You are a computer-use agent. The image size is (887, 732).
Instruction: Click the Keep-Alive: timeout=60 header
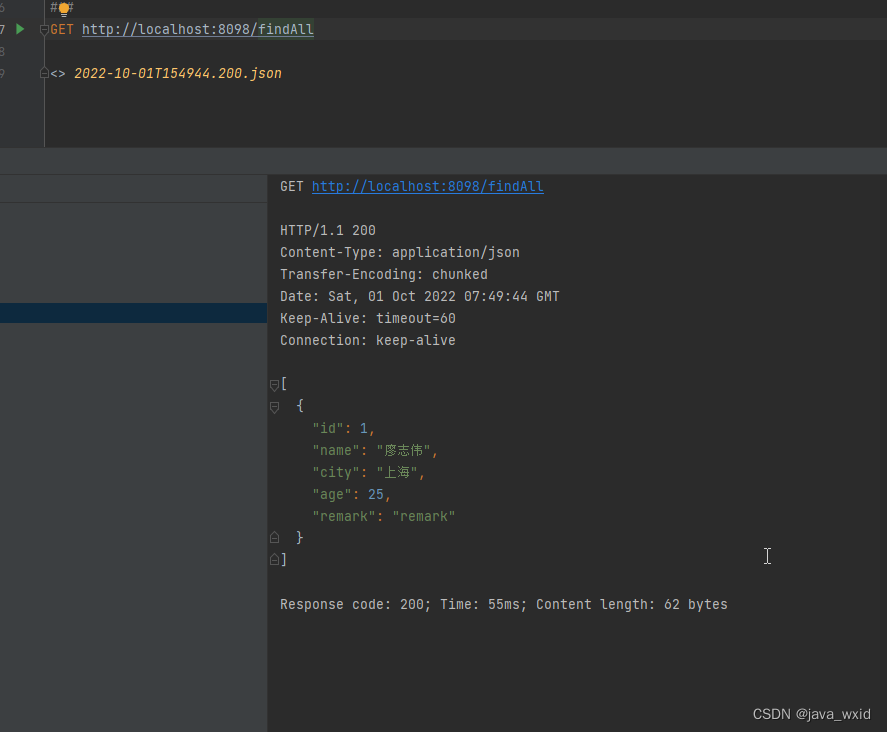[368, 318]
